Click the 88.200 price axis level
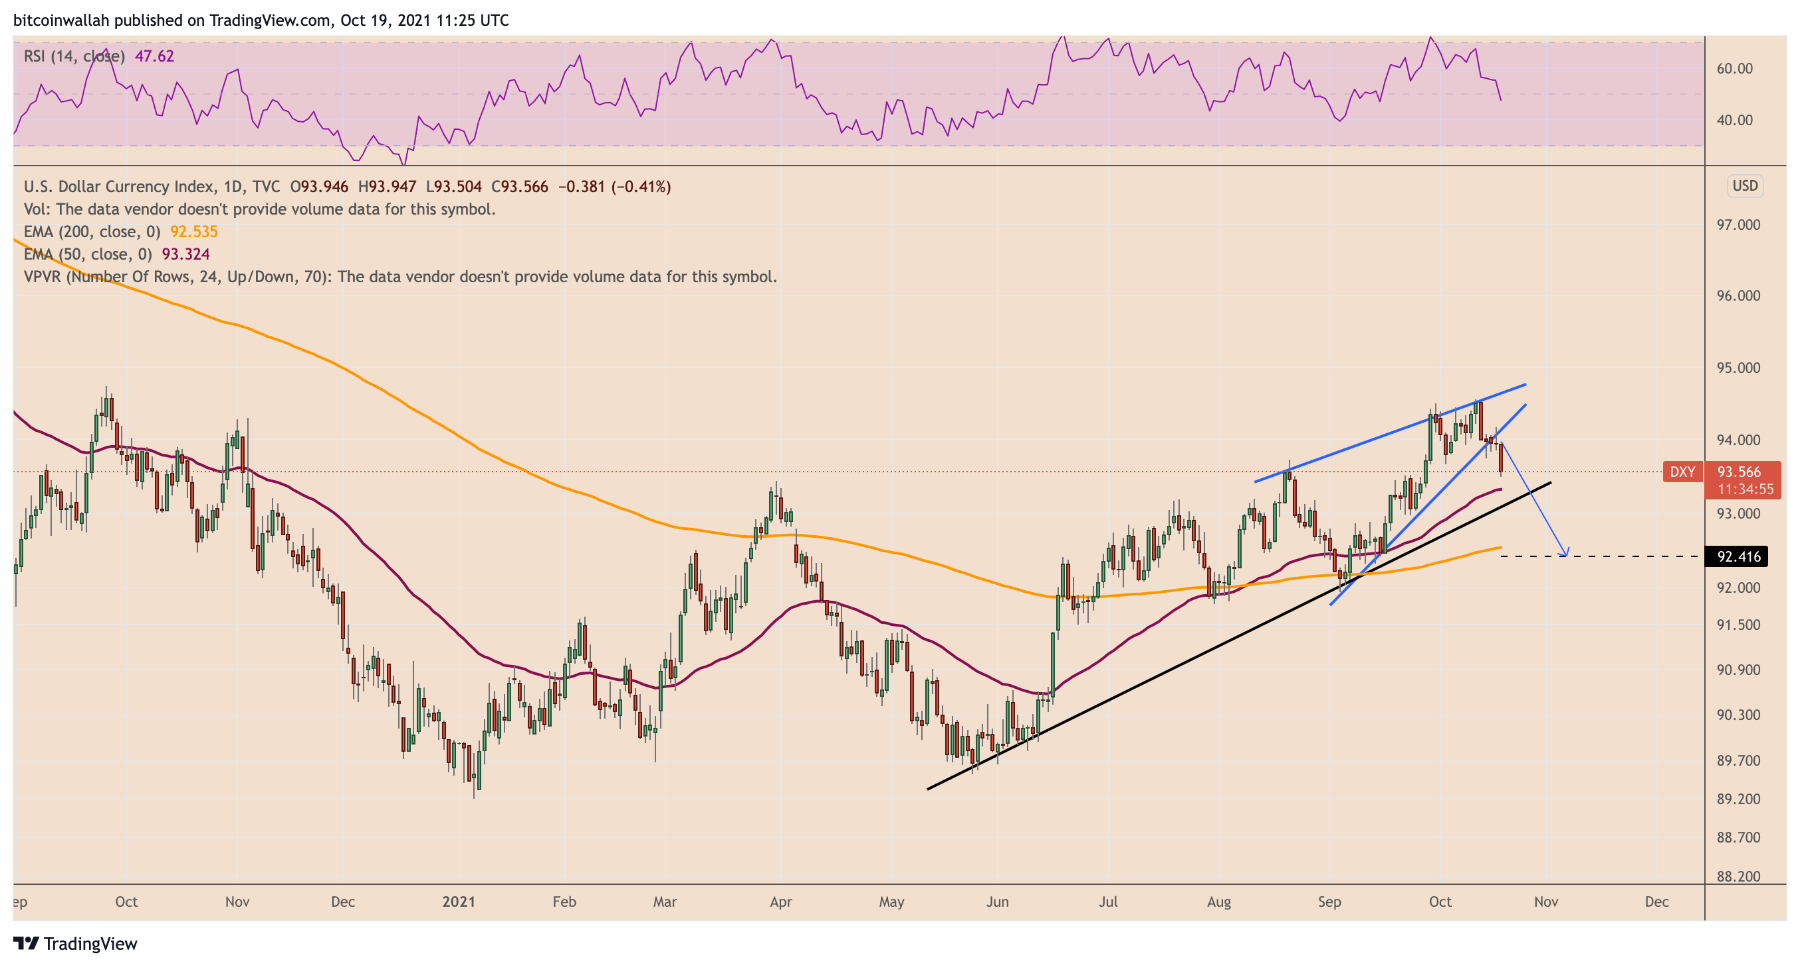Image resolution: width=1800 pixels, height=967 pixels. click(x=1738, y=877)
